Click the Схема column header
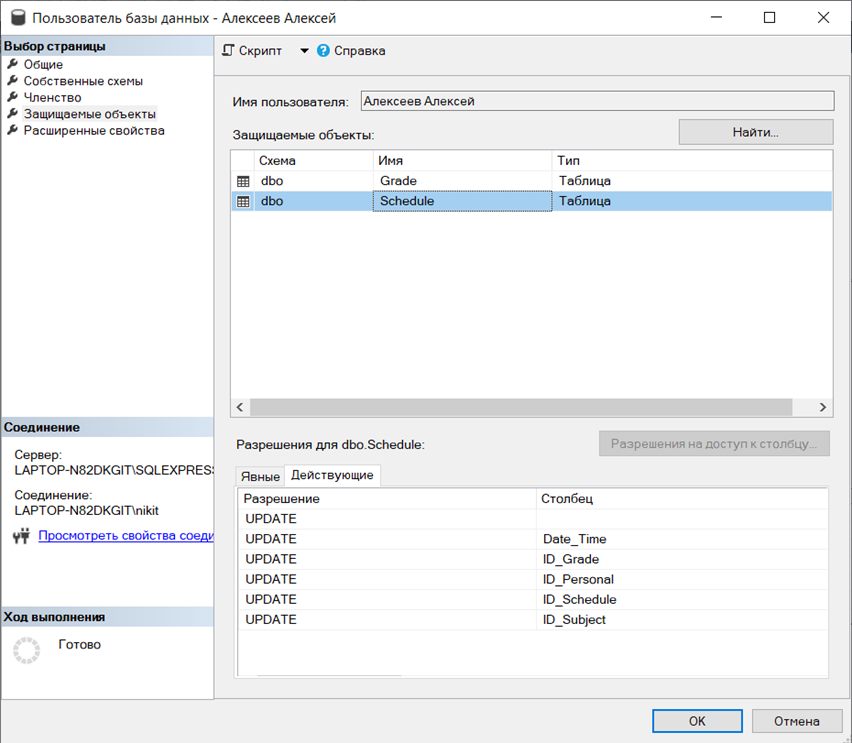 click(314, 161)
